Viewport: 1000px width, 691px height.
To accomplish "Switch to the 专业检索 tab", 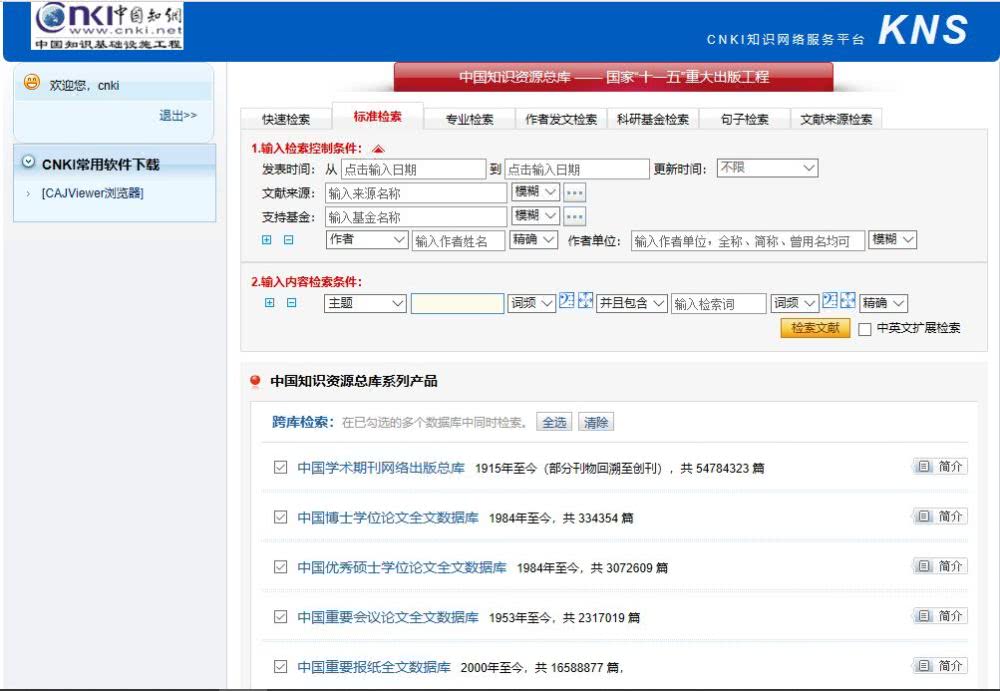I will 471,117.
